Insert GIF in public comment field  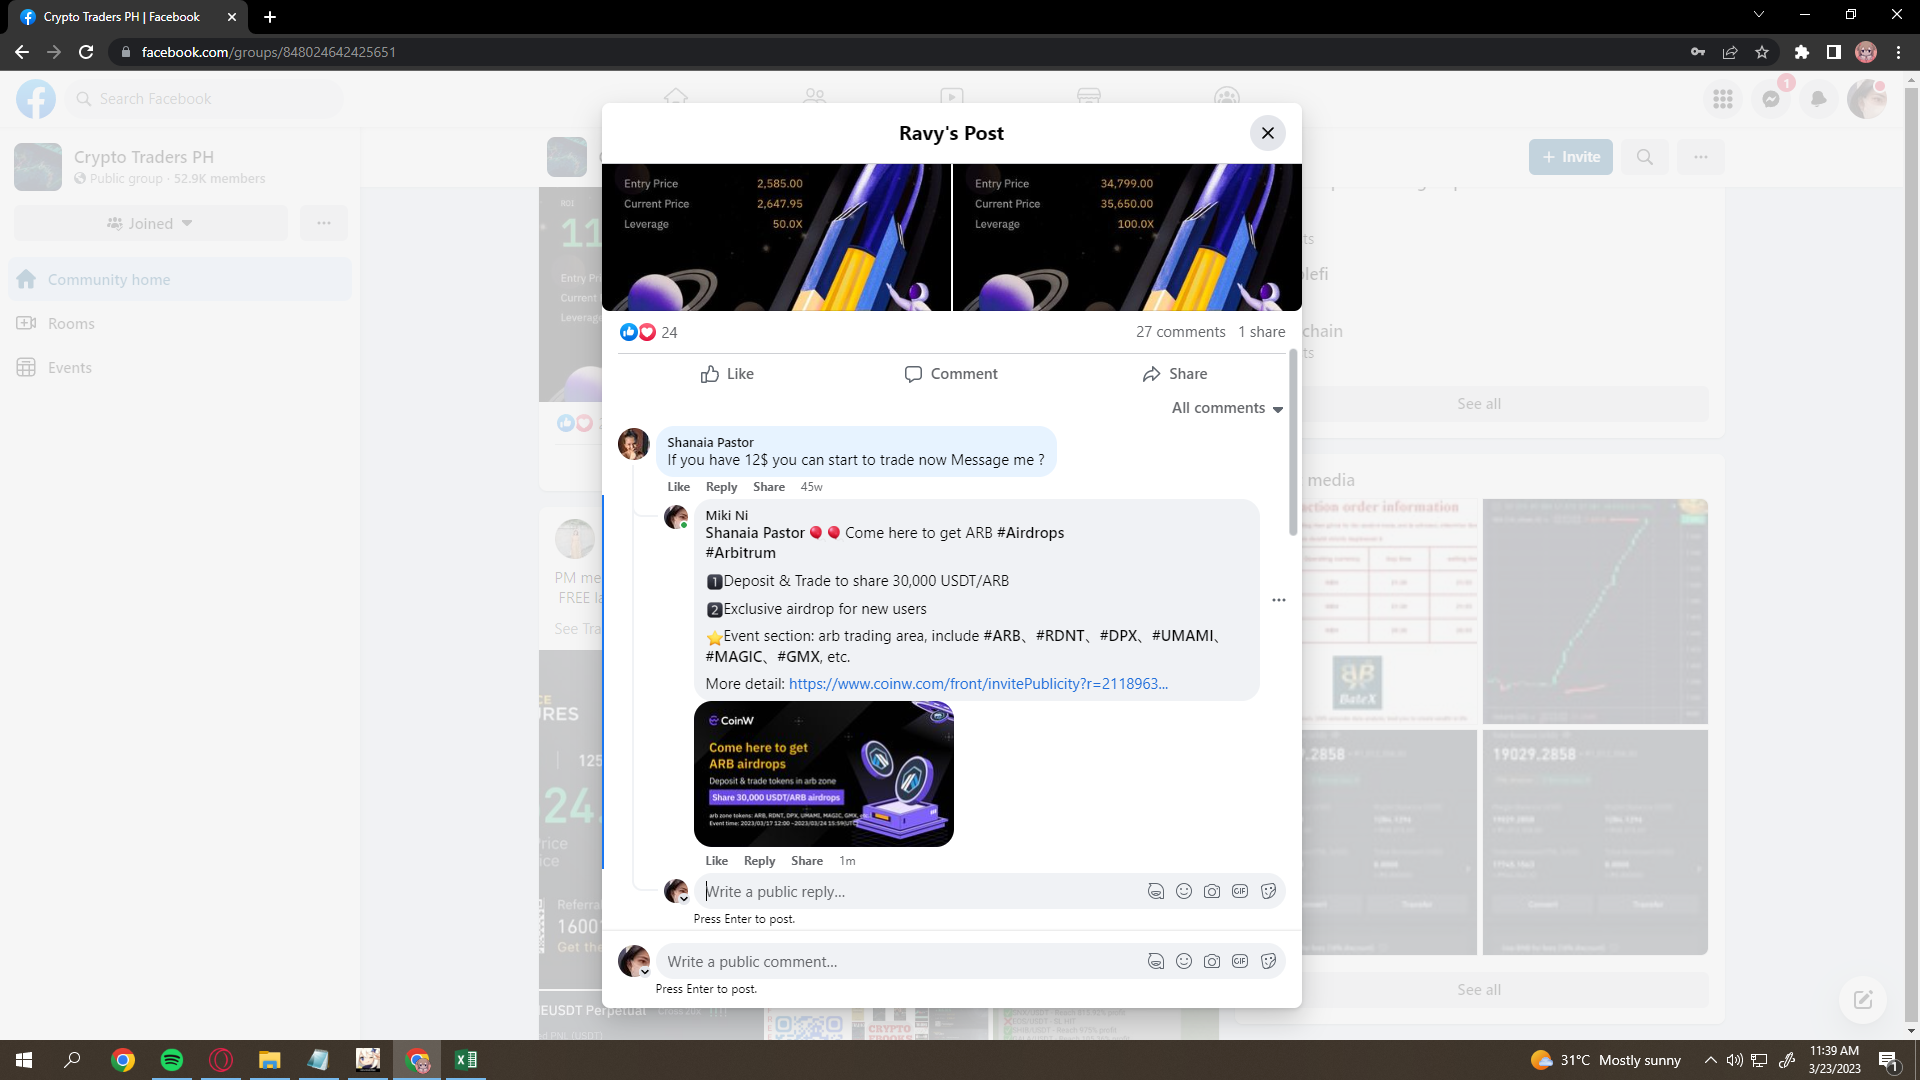(x=1240, y=961)
